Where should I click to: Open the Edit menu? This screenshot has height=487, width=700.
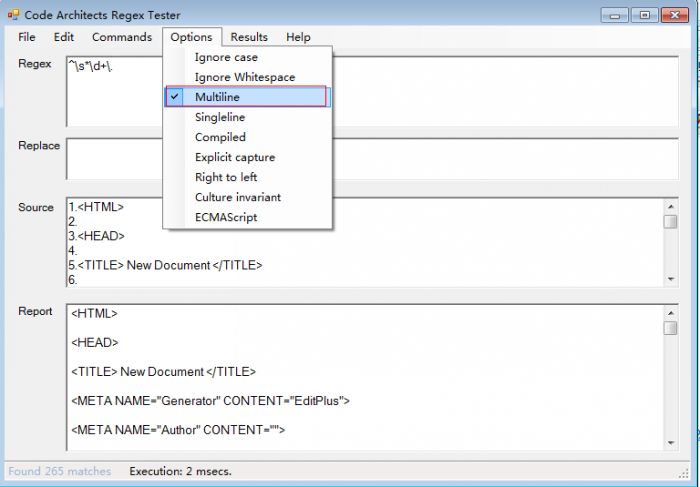click(64, 37)
